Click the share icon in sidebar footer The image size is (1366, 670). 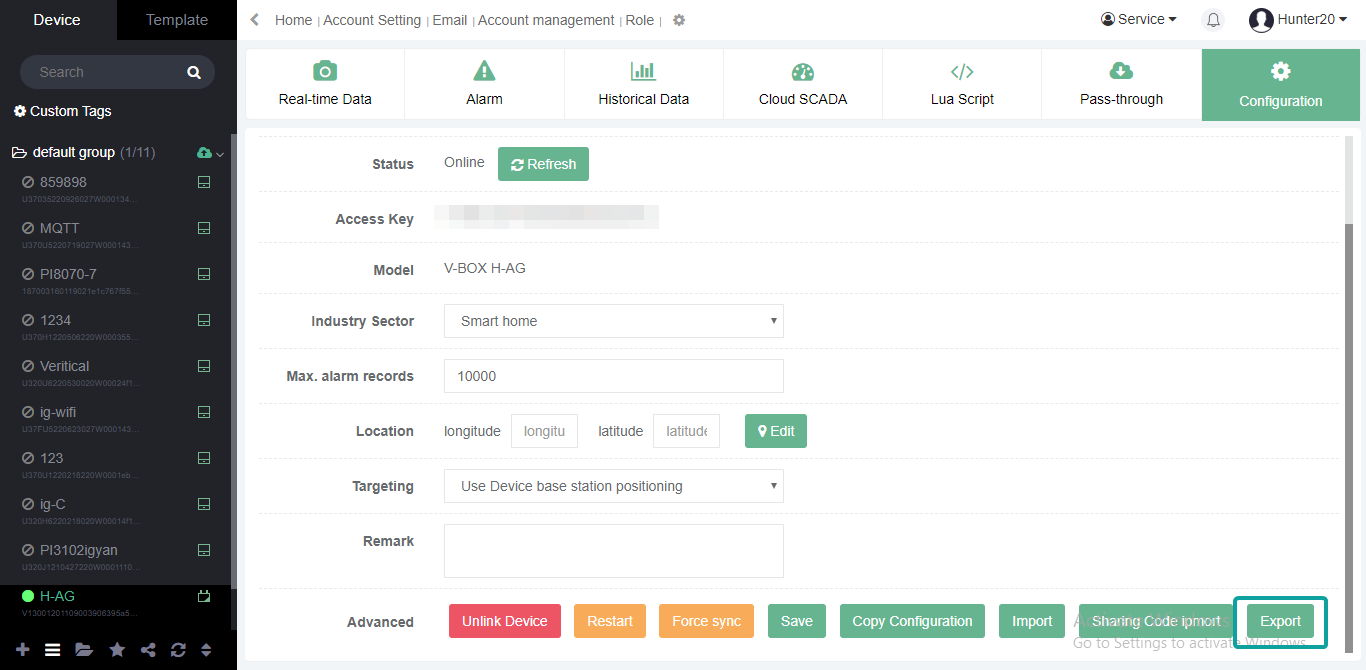point(148,650)
